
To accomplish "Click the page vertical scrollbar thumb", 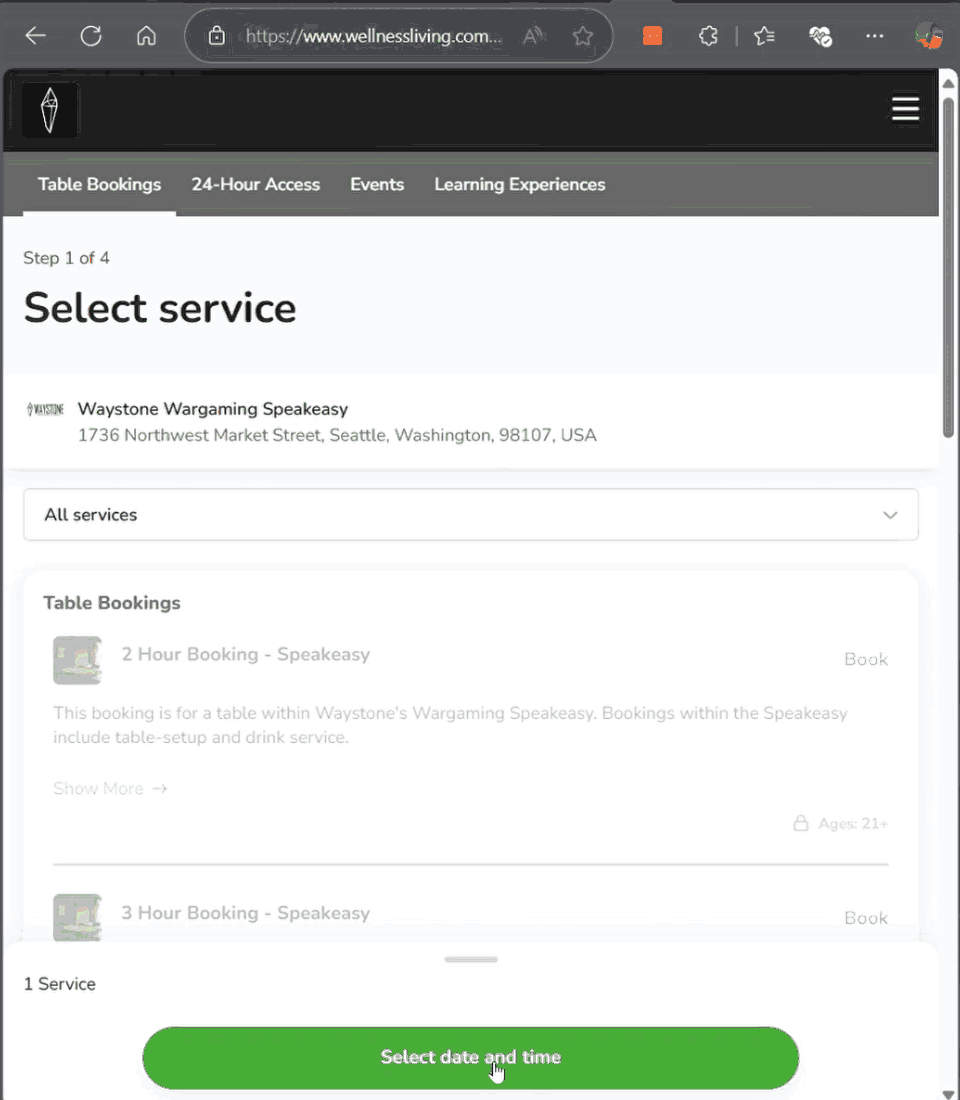I will pyautogui.click(x=948, y=267).
